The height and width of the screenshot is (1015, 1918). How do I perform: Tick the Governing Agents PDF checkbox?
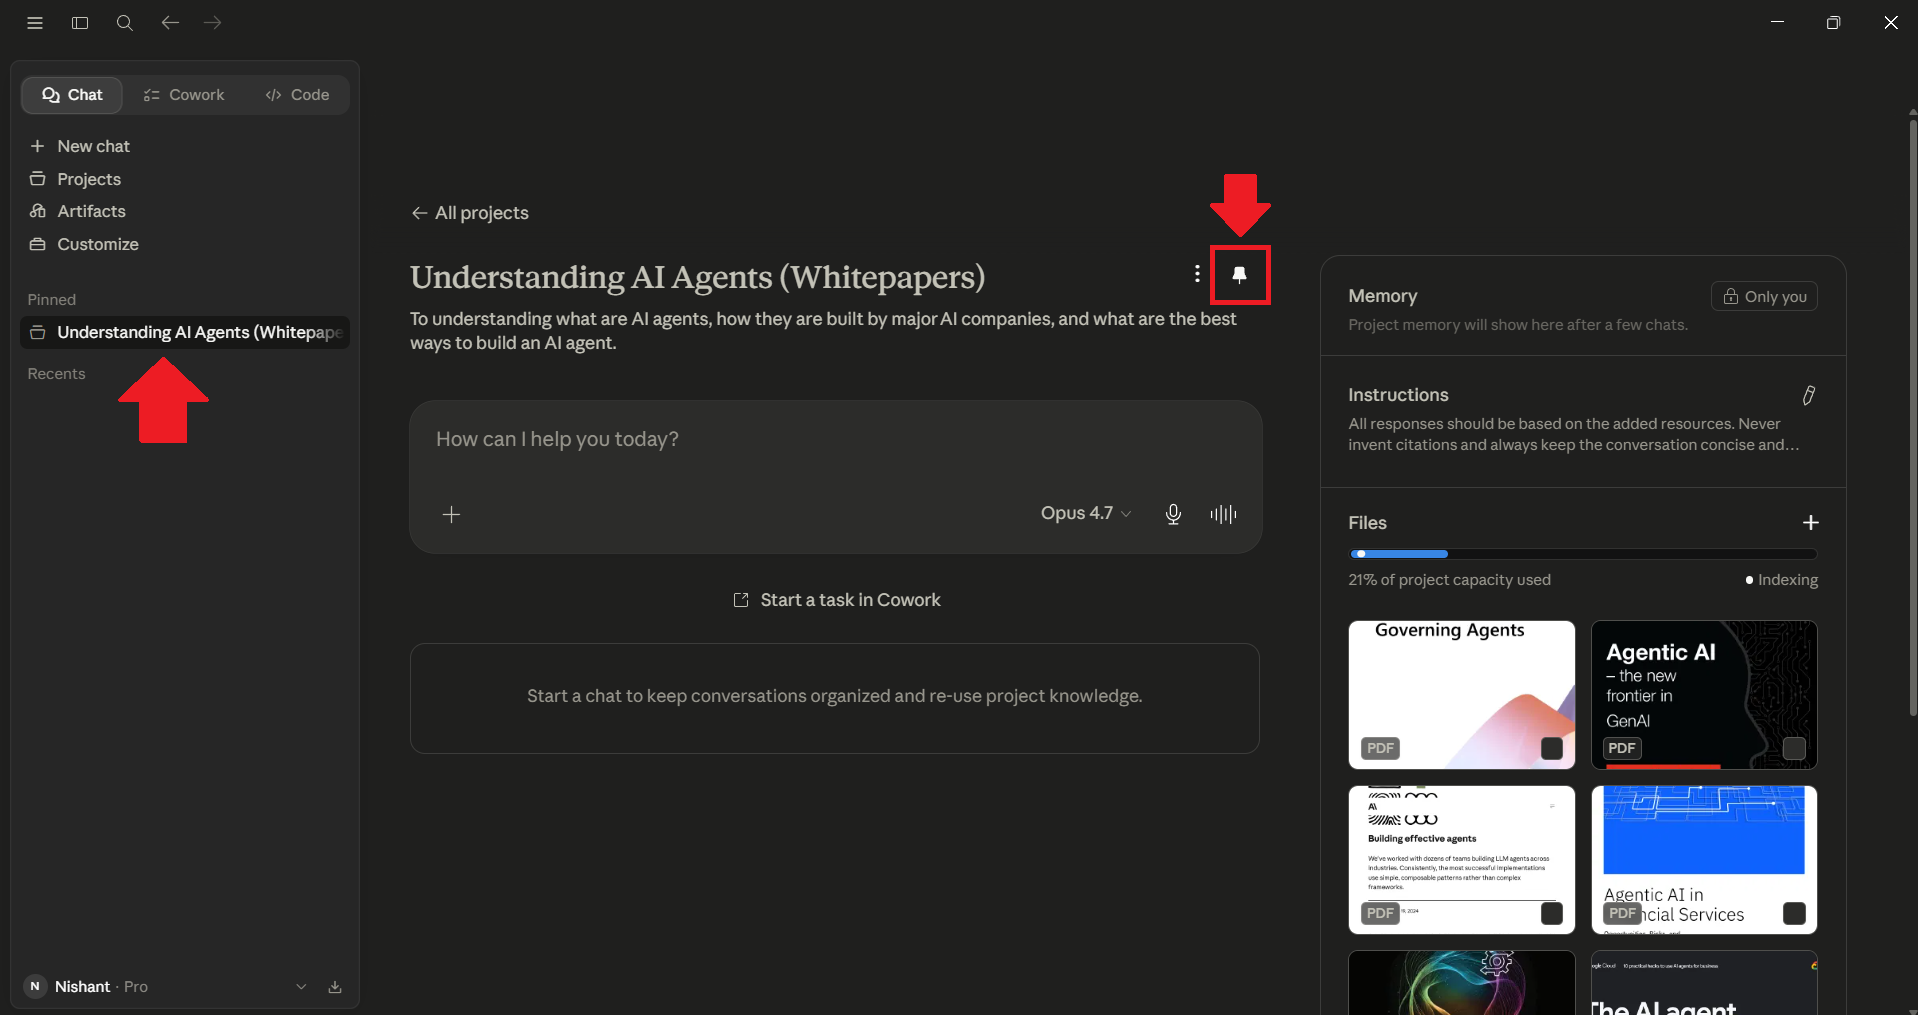tap(1552, 748)
